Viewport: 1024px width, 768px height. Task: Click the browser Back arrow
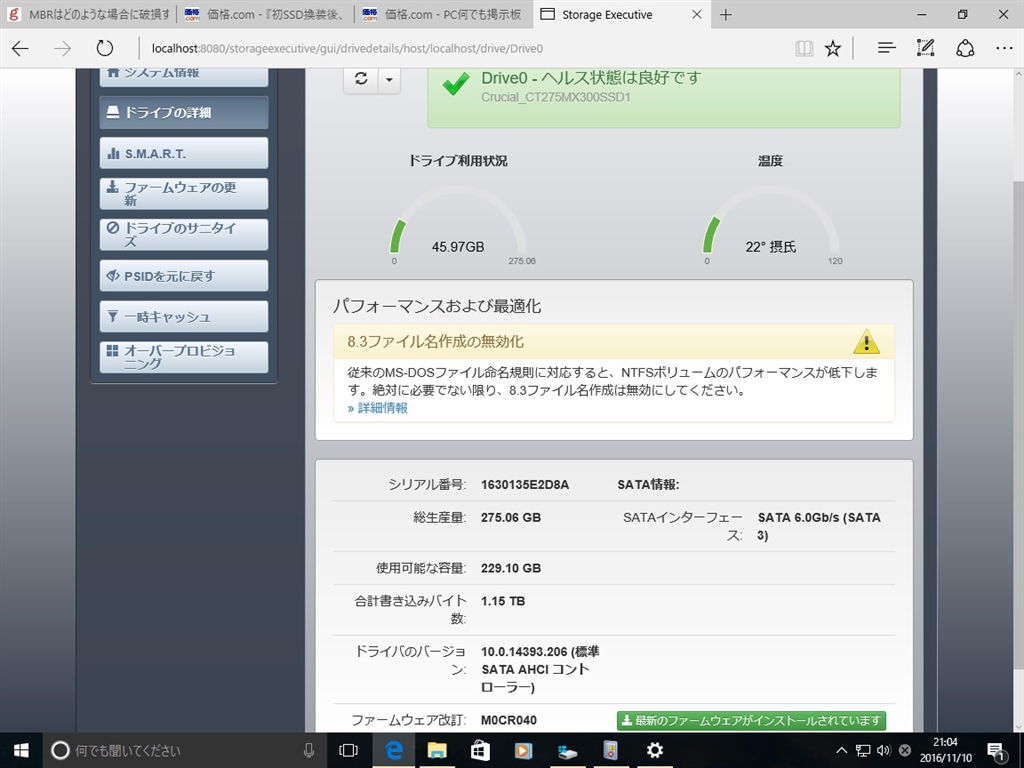tap(20, 48)
